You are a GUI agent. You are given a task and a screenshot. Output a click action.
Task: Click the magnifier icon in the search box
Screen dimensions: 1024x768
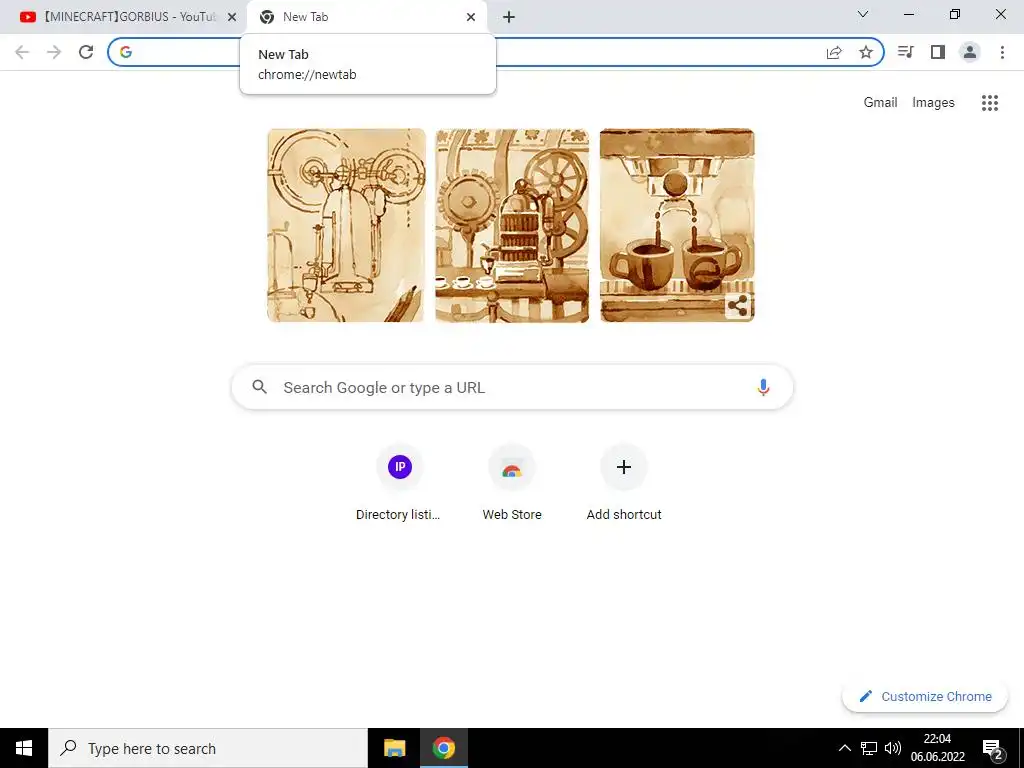[259, 387]
